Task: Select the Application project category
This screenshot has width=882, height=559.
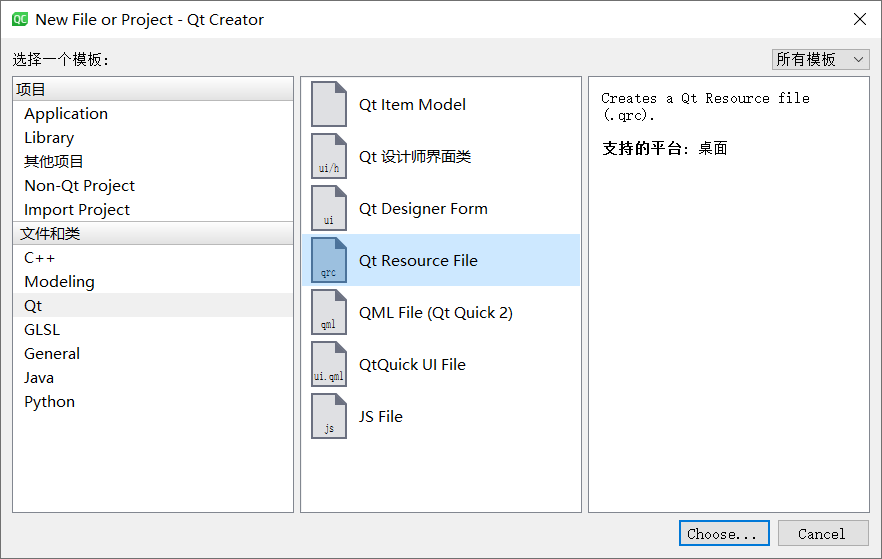Action: (152, 114)
